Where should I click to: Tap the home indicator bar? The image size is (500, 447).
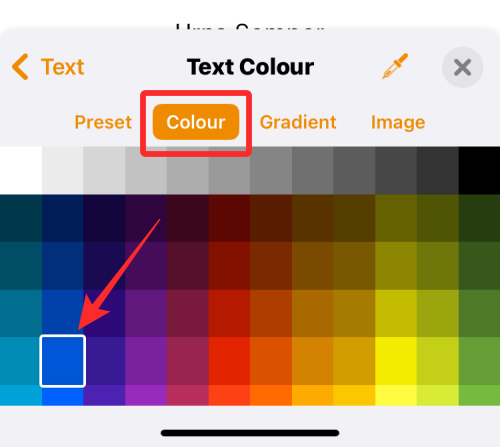[250, 433]
